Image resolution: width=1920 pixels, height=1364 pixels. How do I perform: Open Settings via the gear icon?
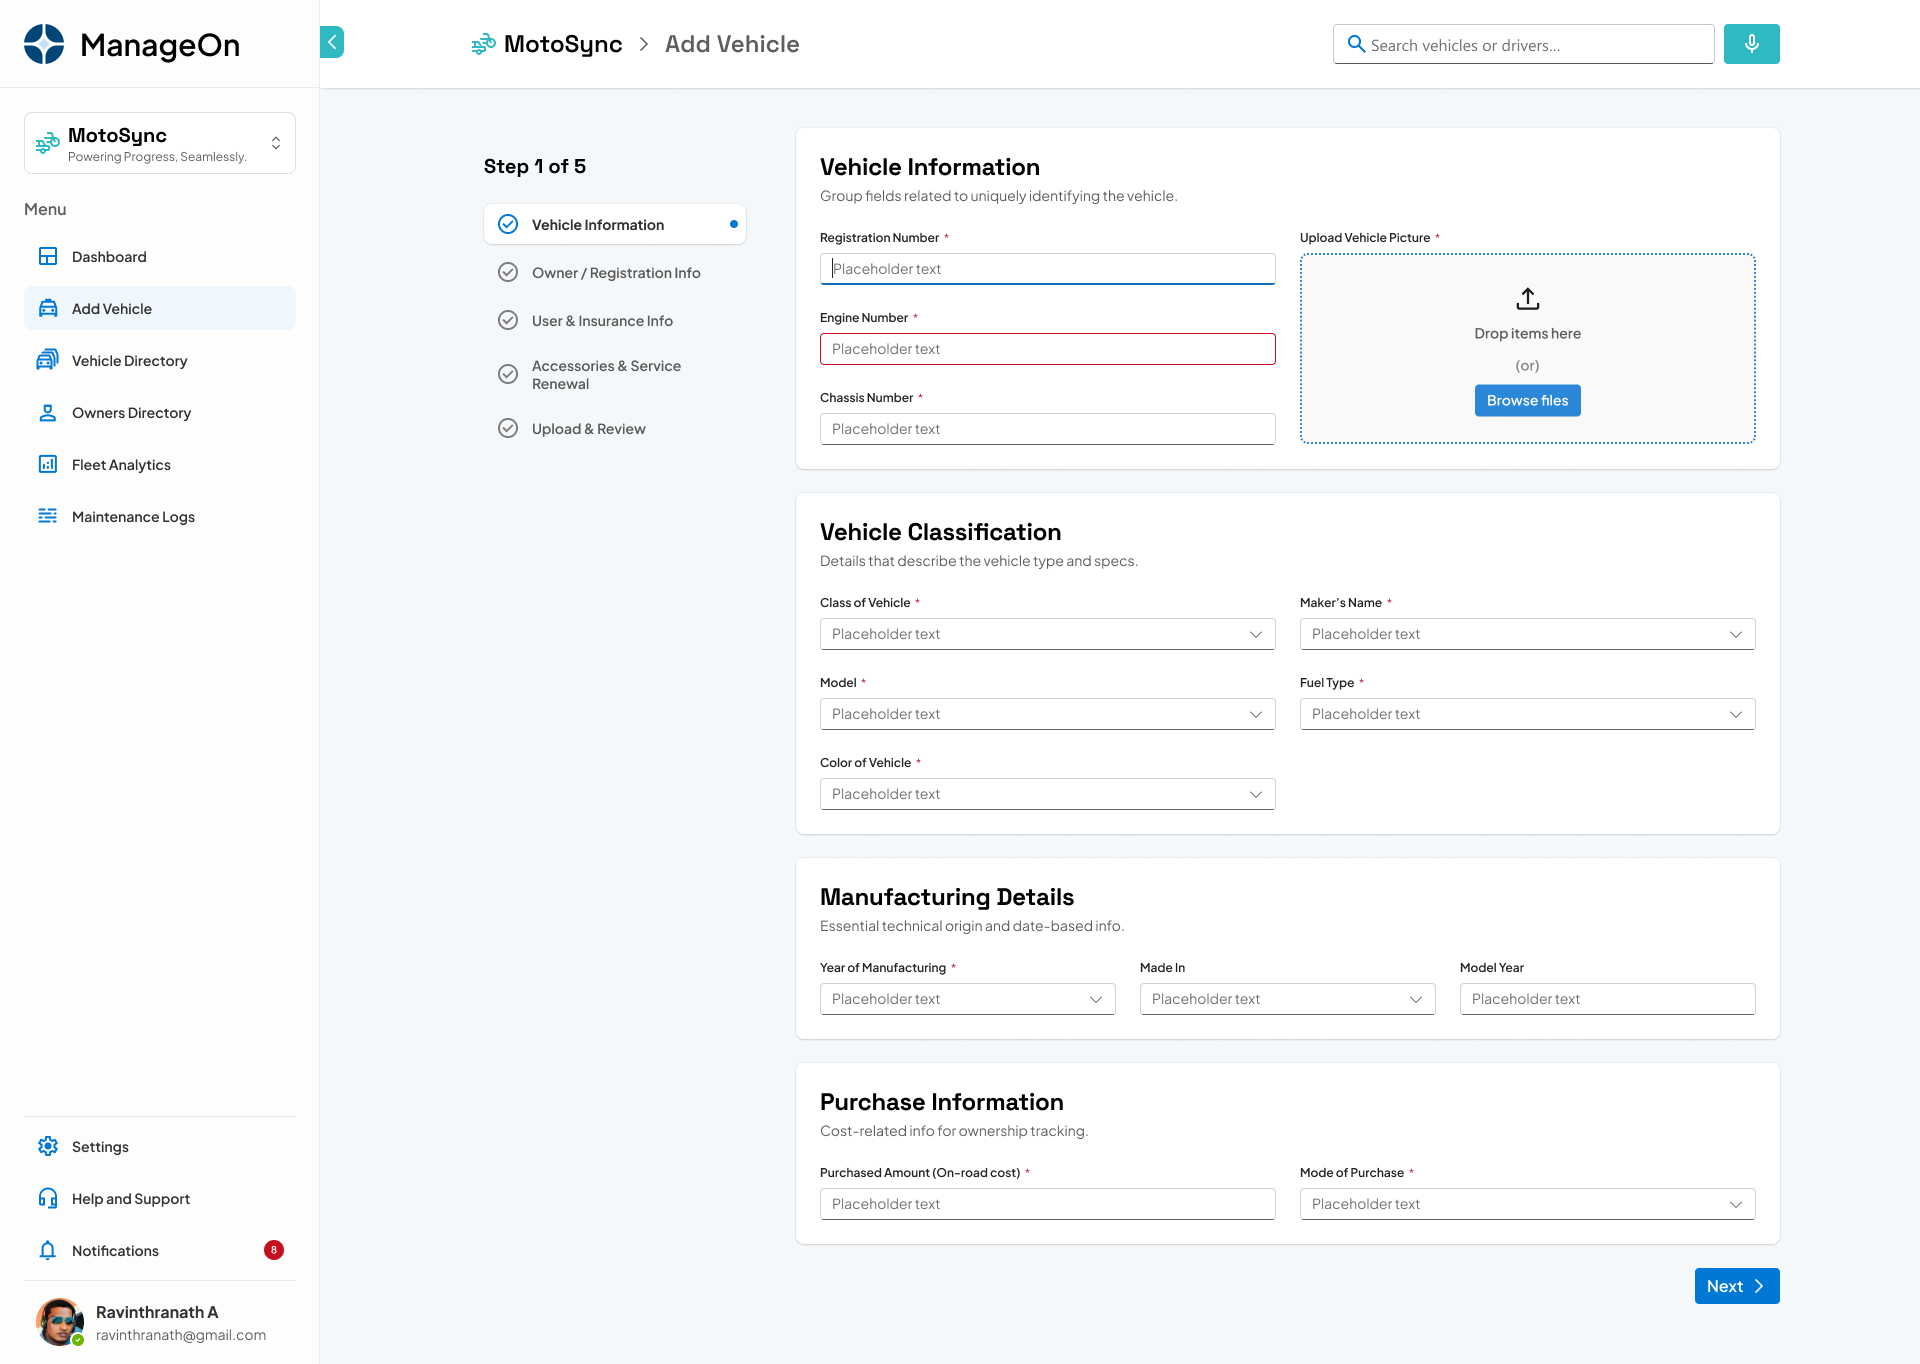click(48, 1146)
